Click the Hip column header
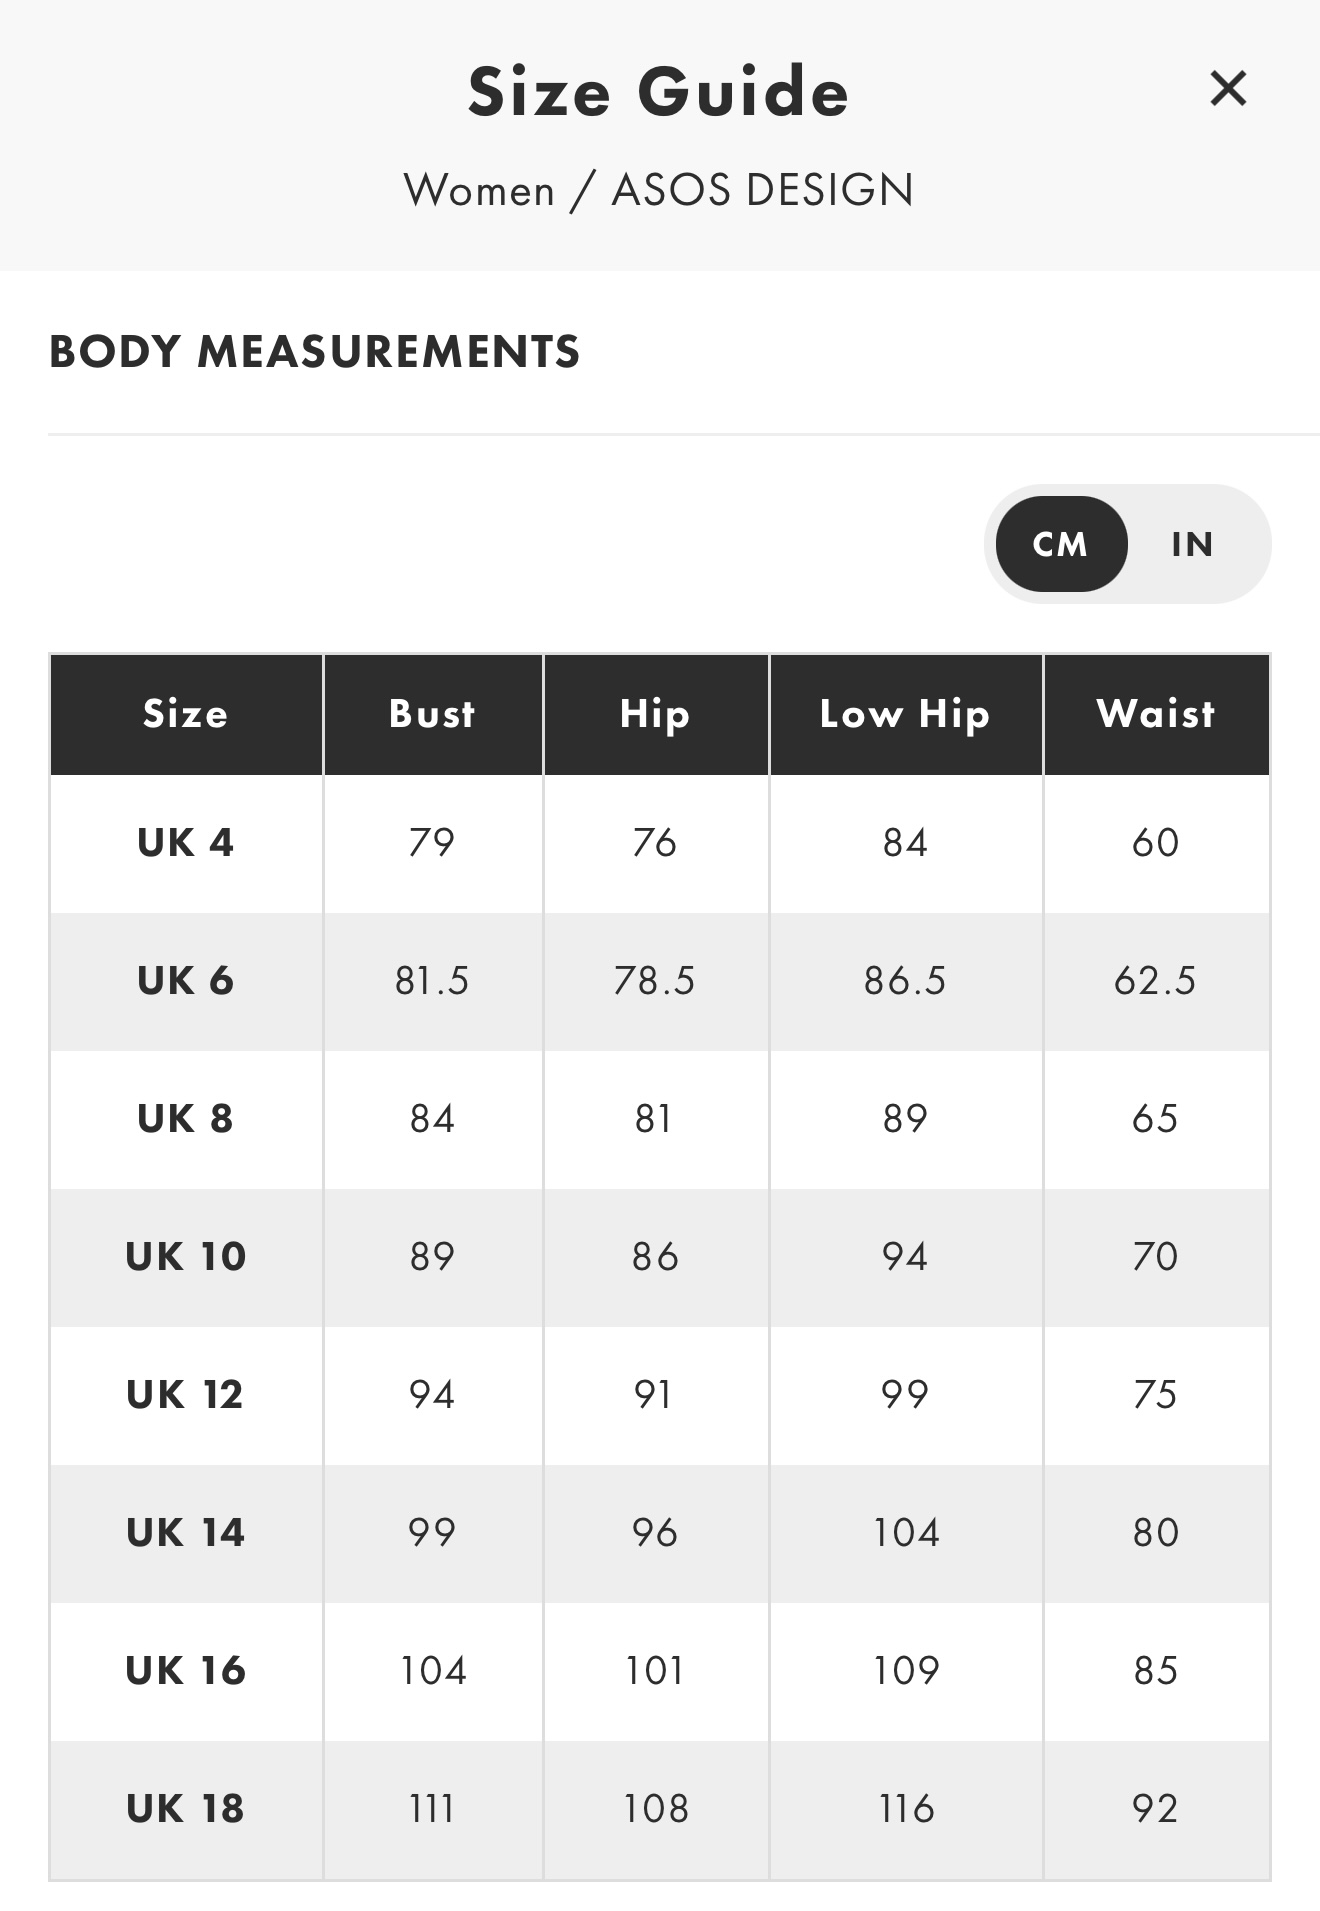This screenshot has height=1911, width=1320. click(x=655, y=714)
